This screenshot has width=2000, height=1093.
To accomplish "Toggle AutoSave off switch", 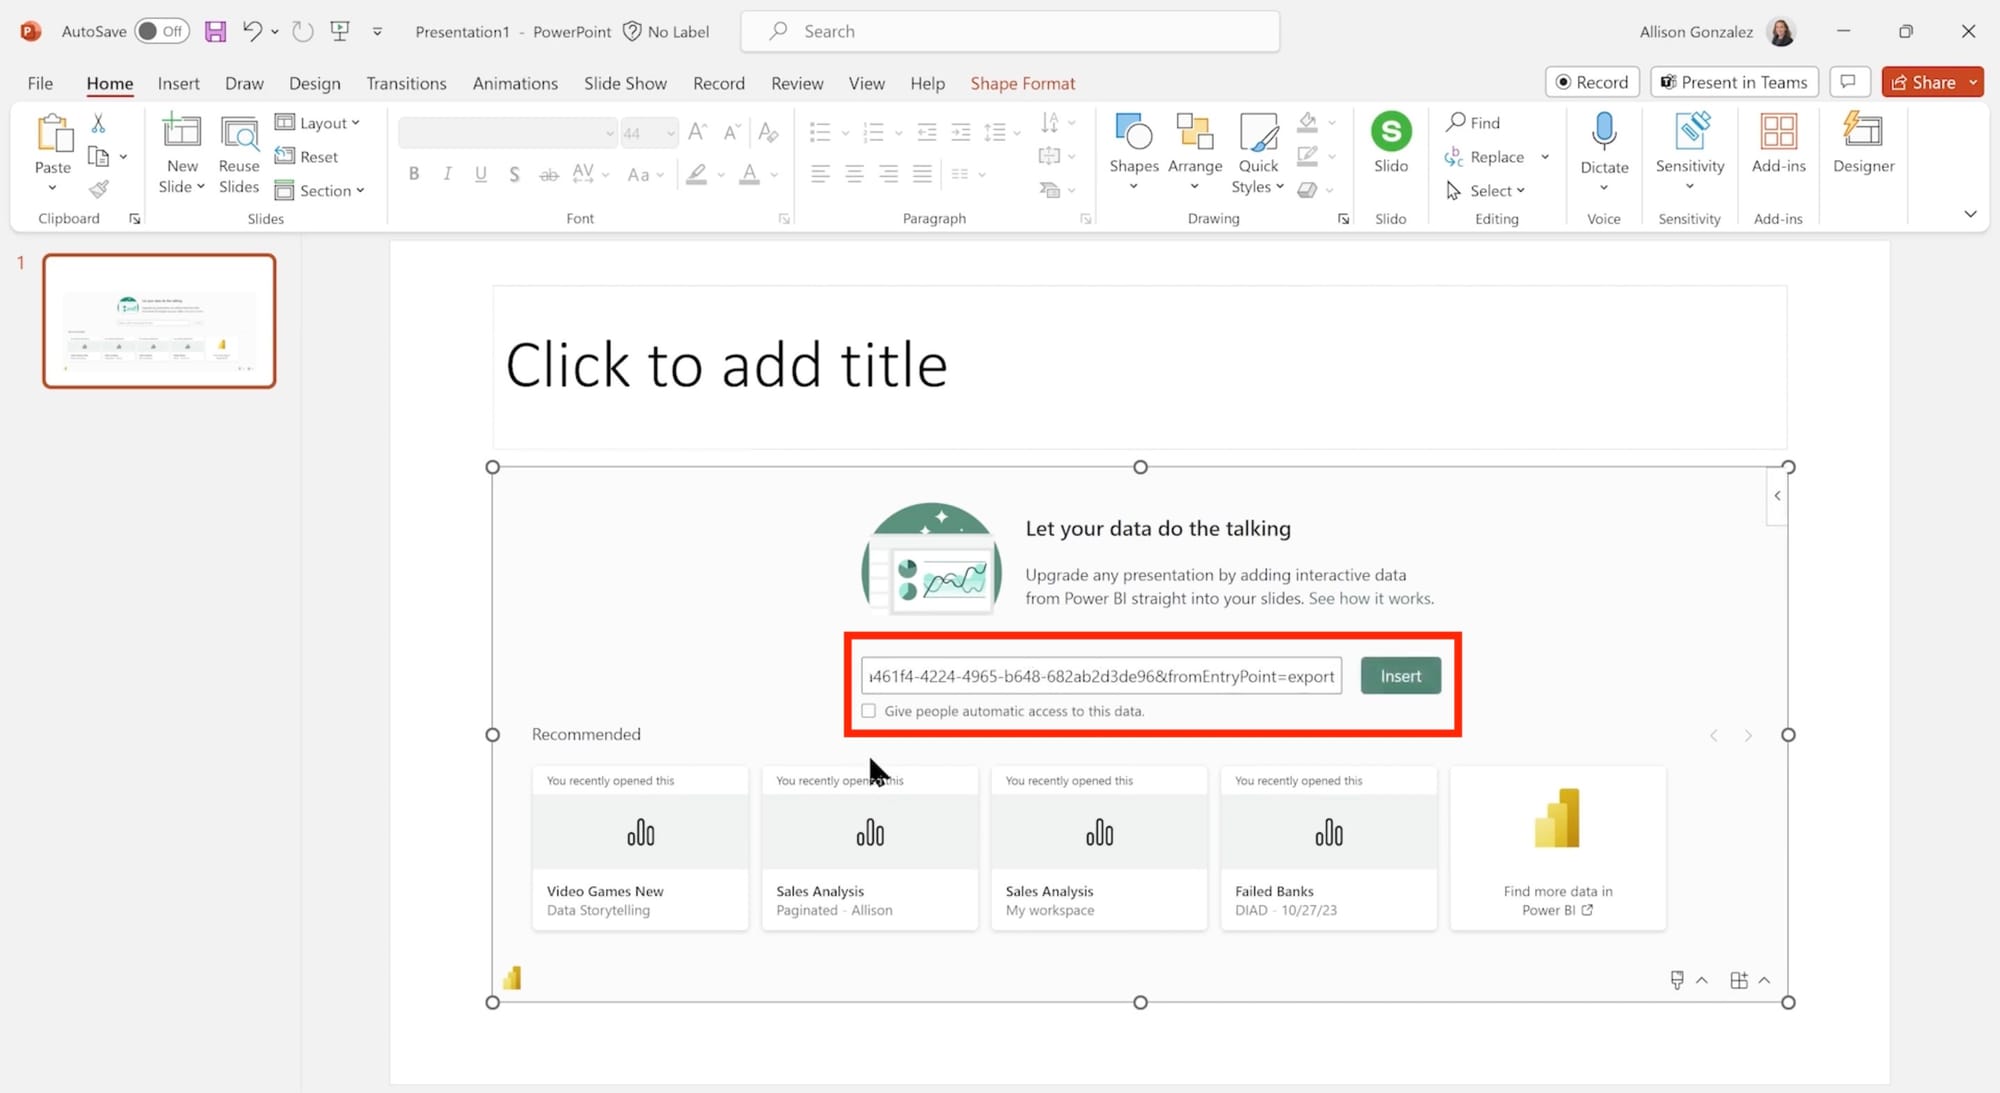I will click(161, 31).
